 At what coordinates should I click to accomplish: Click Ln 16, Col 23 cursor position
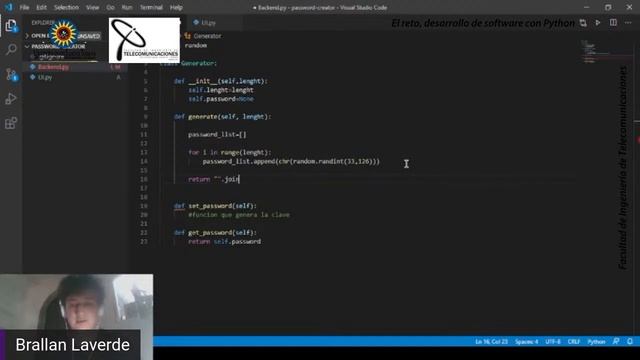[x=491, y=341]
